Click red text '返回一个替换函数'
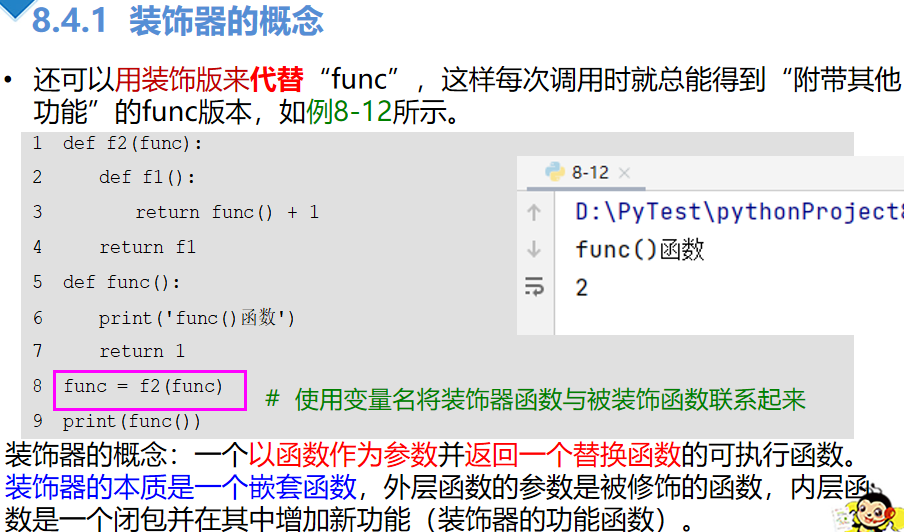 (x=572, y=455)
